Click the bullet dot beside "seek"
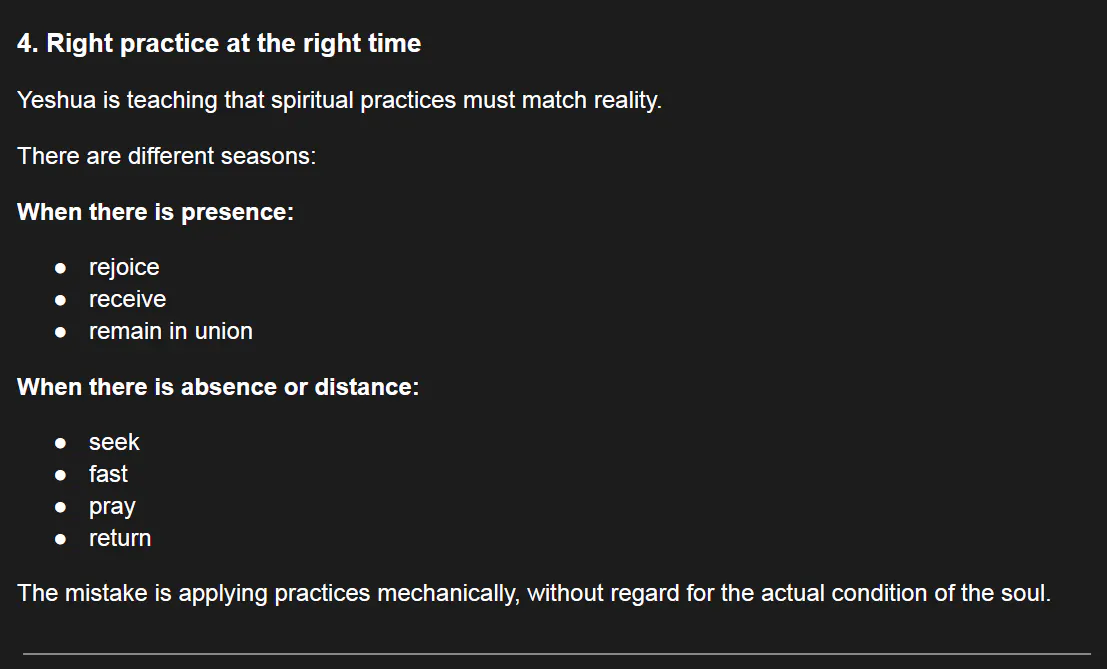 (x=61, y=443)
